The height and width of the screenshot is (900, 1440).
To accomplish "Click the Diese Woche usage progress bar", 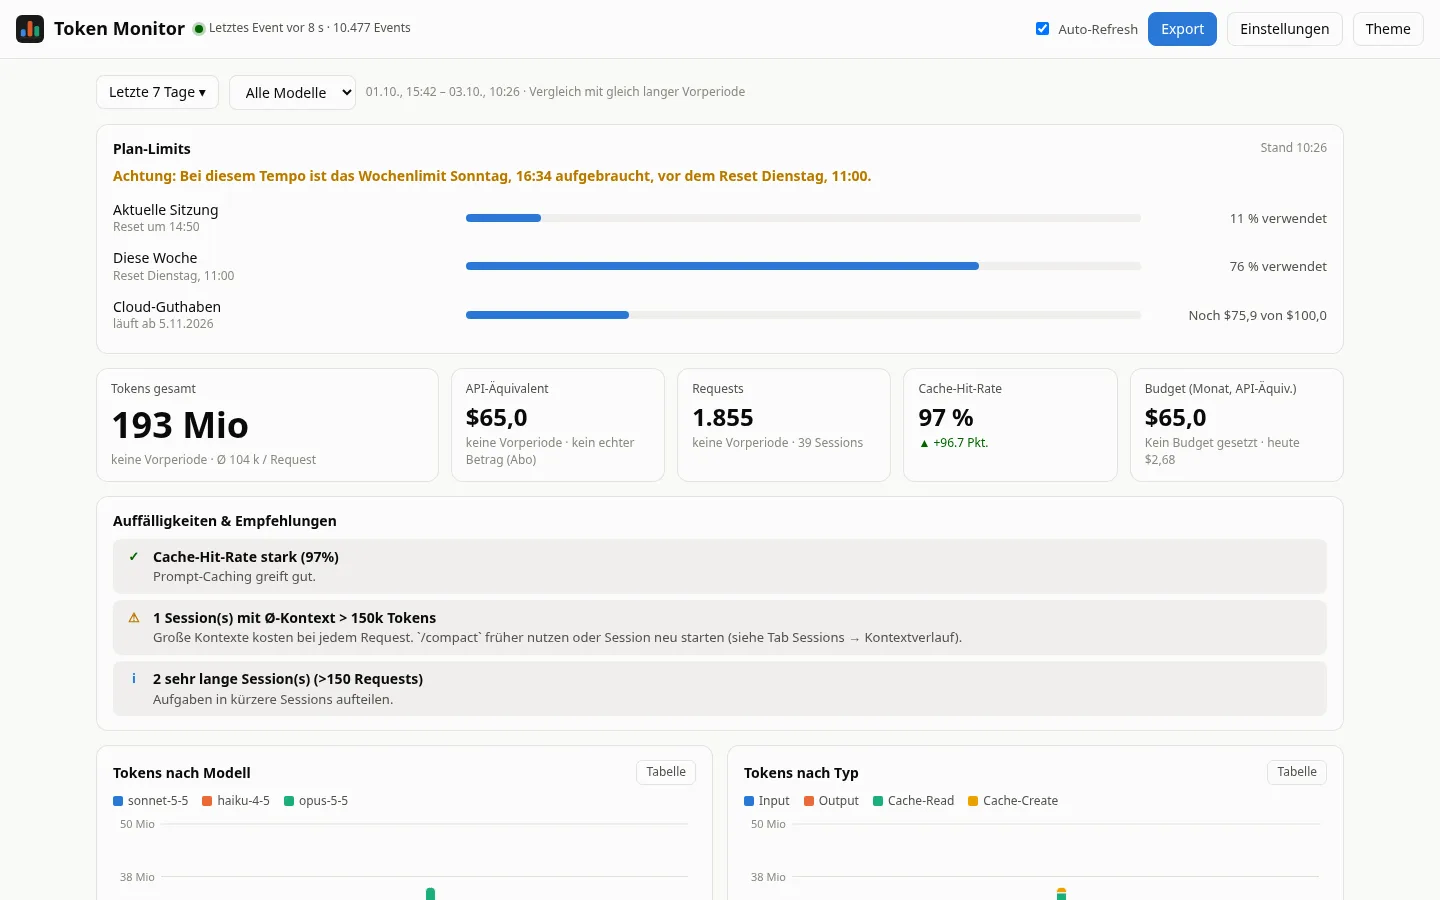I will 803,266.
